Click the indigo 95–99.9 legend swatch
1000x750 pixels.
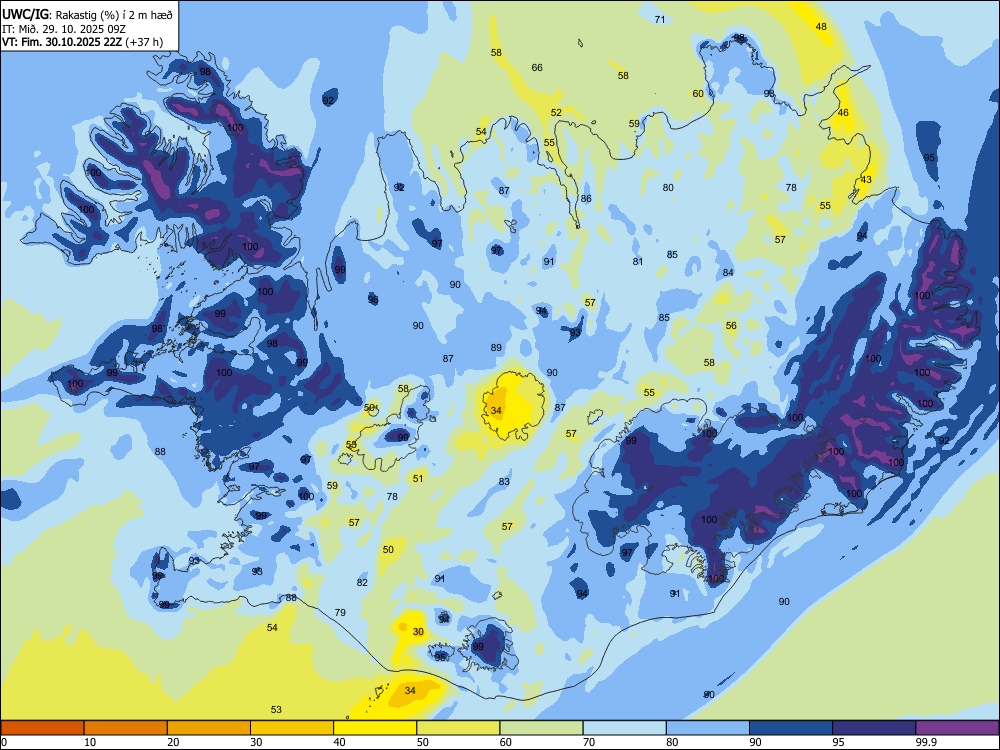pyautogui.click(x=874, y=728)
